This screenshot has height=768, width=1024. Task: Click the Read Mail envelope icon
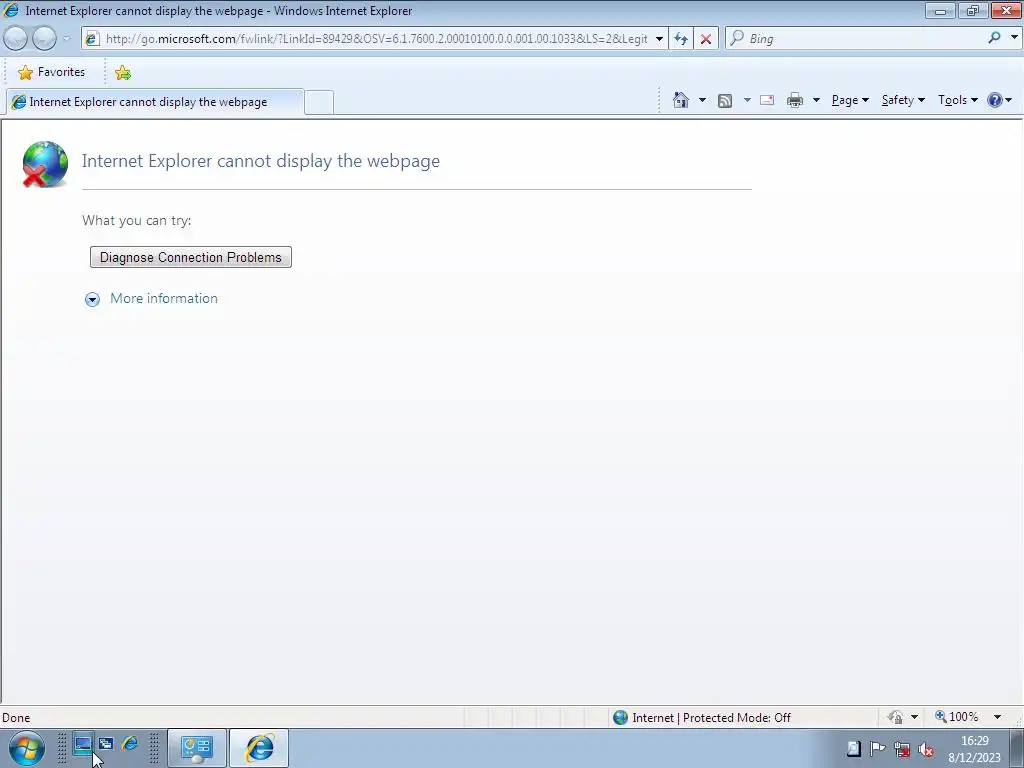767,100
